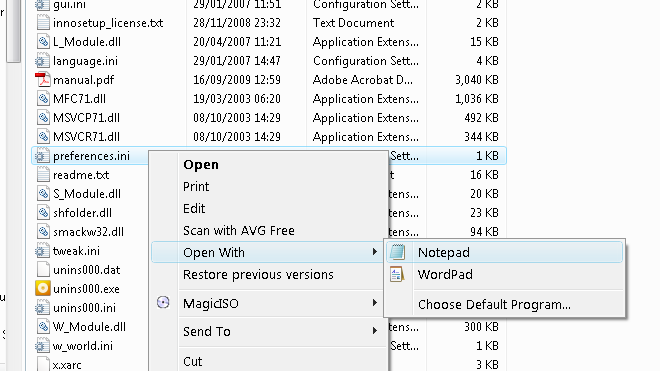The image size is (660, 371).
Task: Select the preferences.ini gear icon
Action: point(42,156)
